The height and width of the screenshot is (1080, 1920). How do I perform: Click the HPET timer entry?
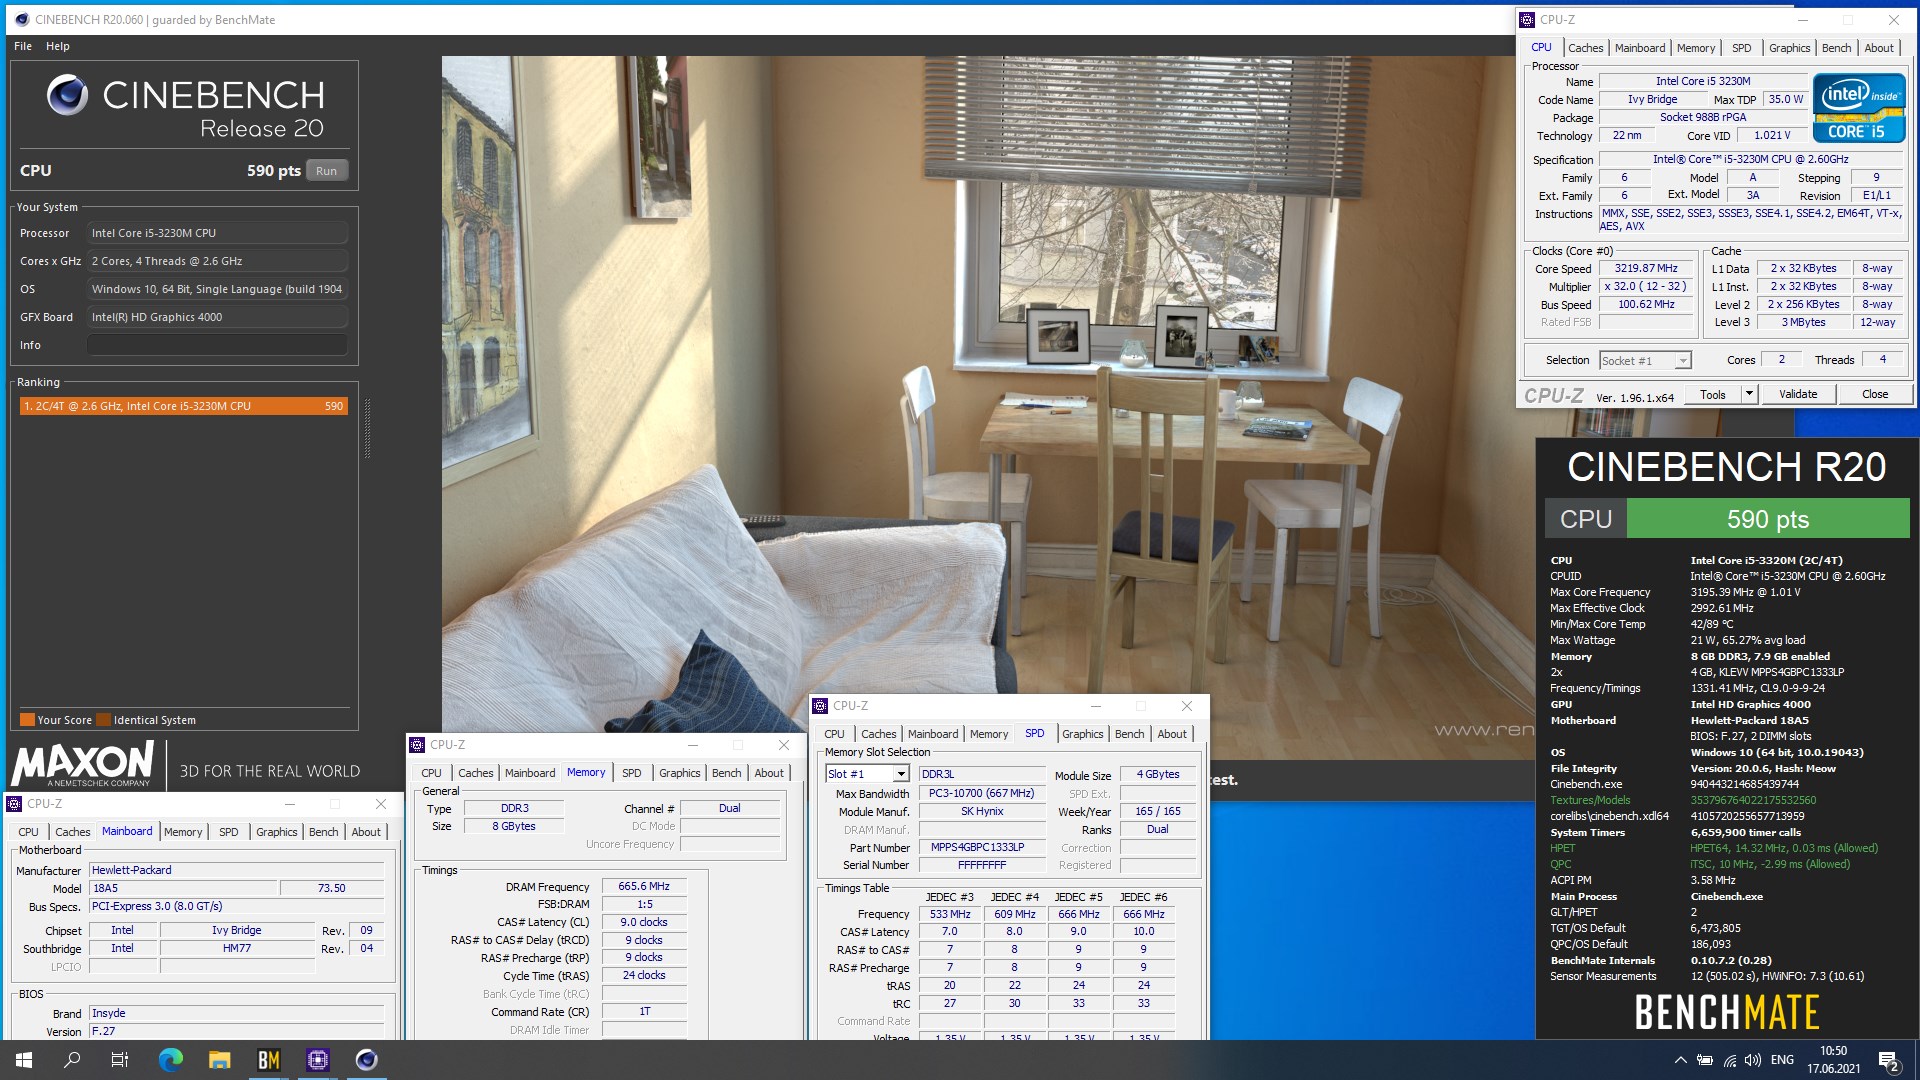1714,848
